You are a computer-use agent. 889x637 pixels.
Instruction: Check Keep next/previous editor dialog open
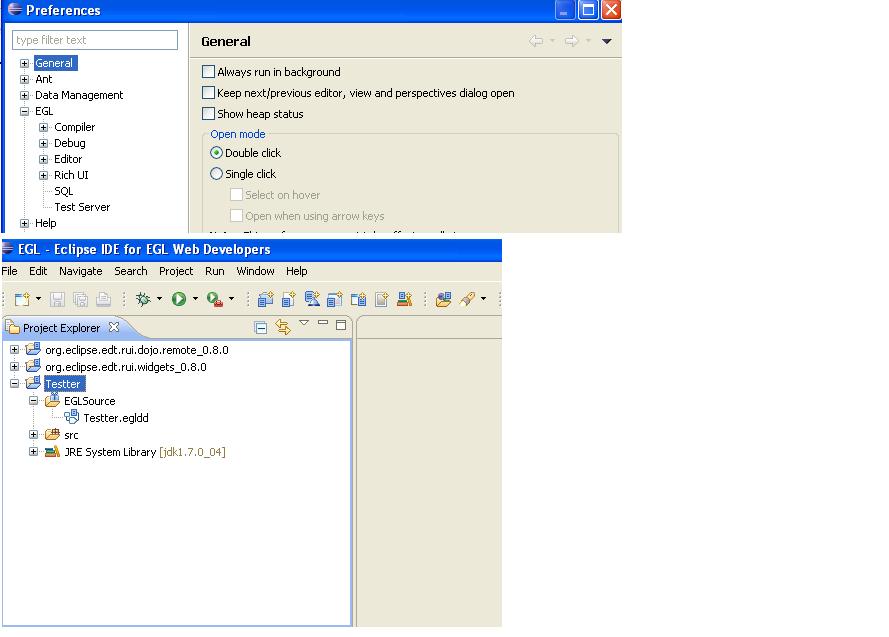coord(209,92)
